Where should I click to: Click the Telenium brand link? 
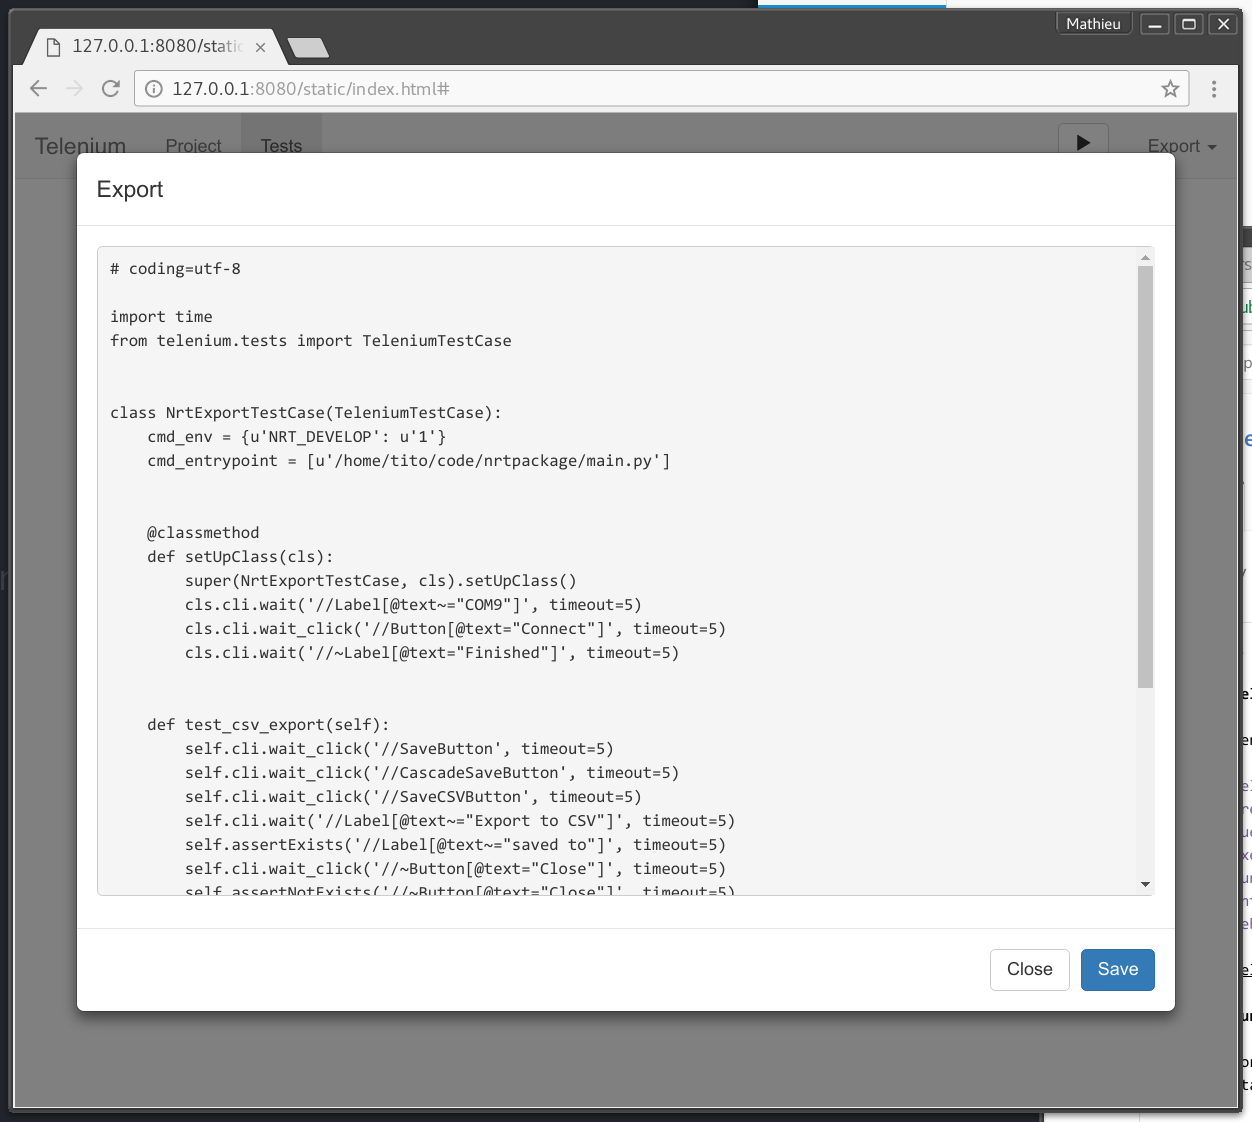80,145
